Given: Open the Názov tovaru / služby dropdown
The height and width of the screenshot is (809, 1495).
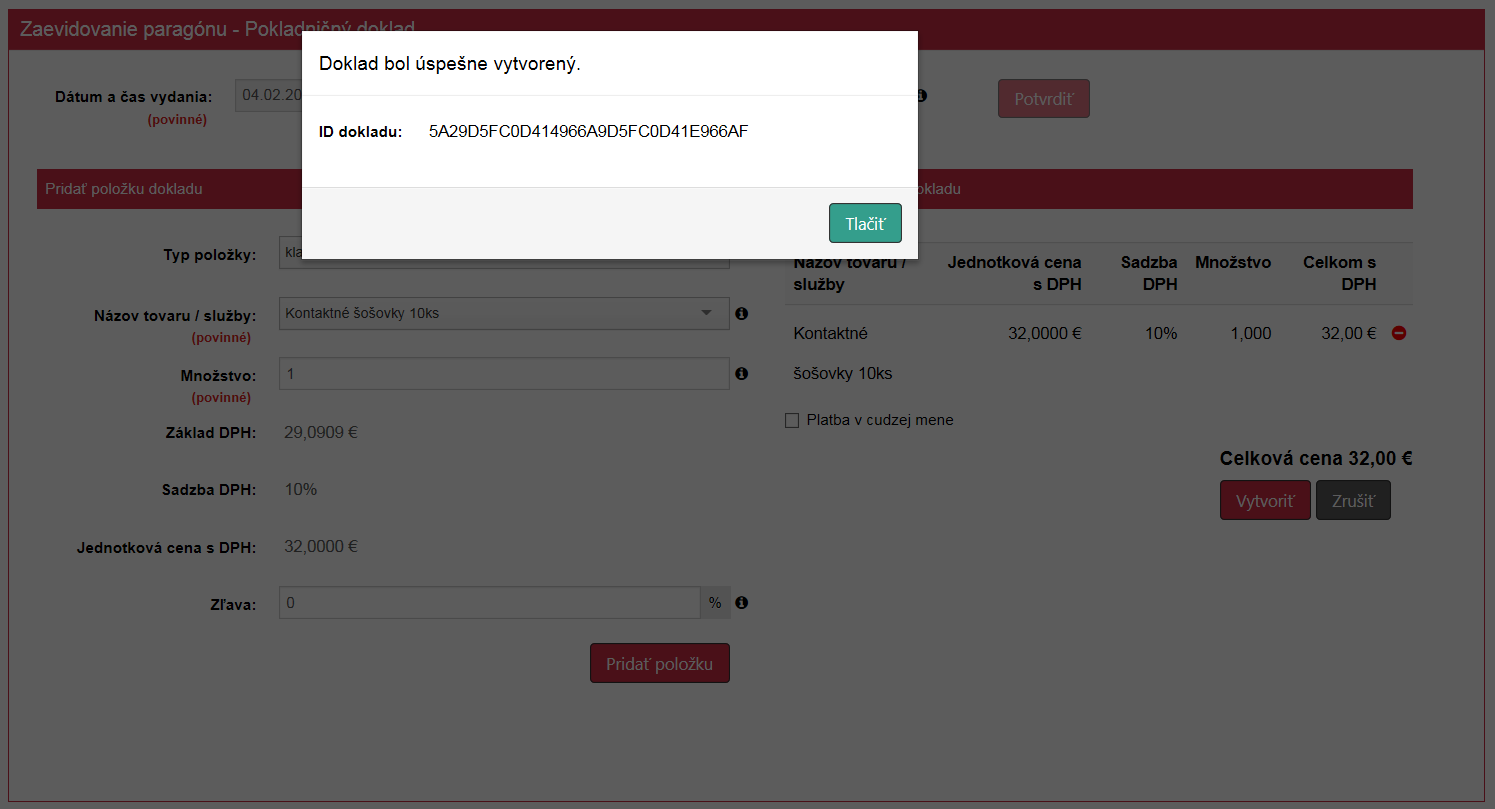Looking at the screenshot, I should point(504,313).
